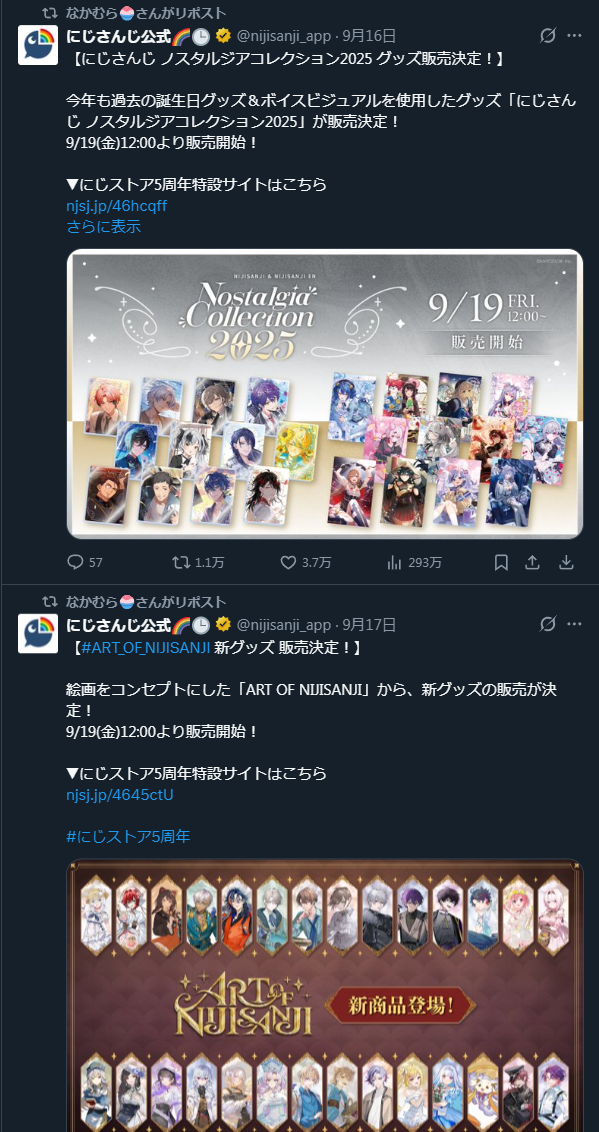Bookmark the Nostalgia Collection post
This screenshot has height=1132, width=599.
point(501,562)
